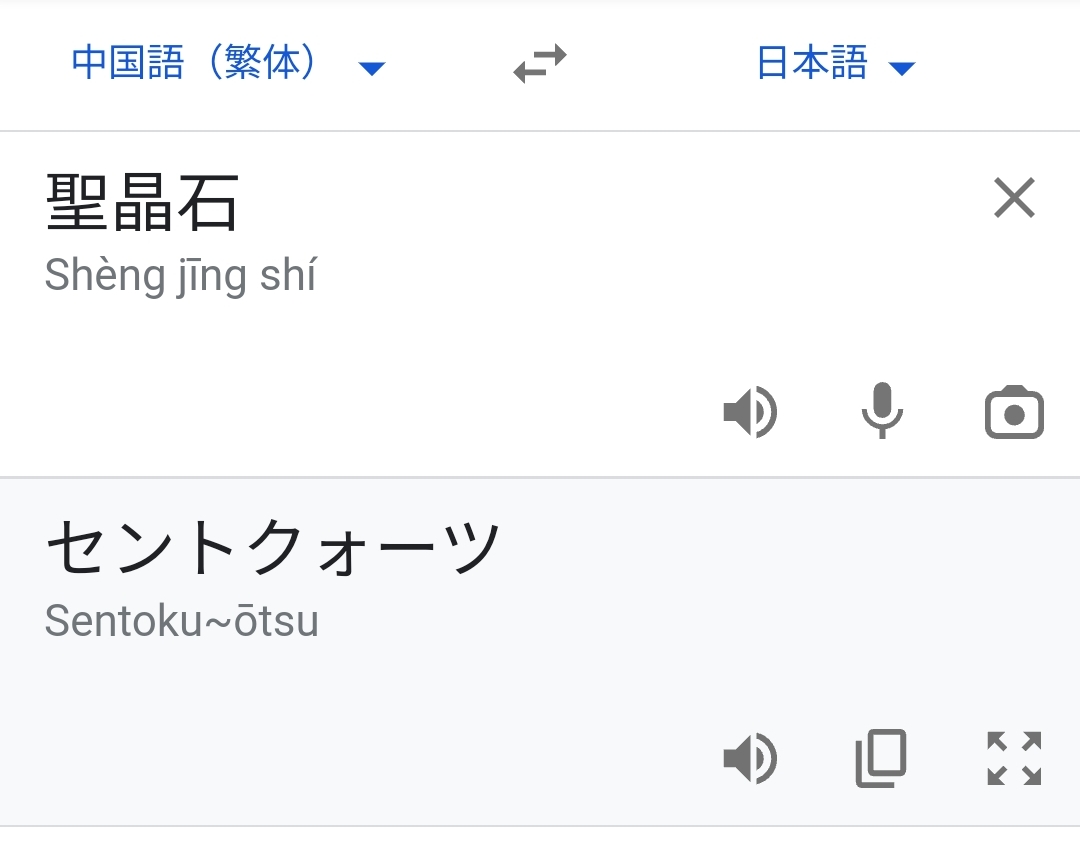This screenshot has height=842, width=1080.
Task: Open the source language dropdown arrow
Action: click(x=372, y=68)
